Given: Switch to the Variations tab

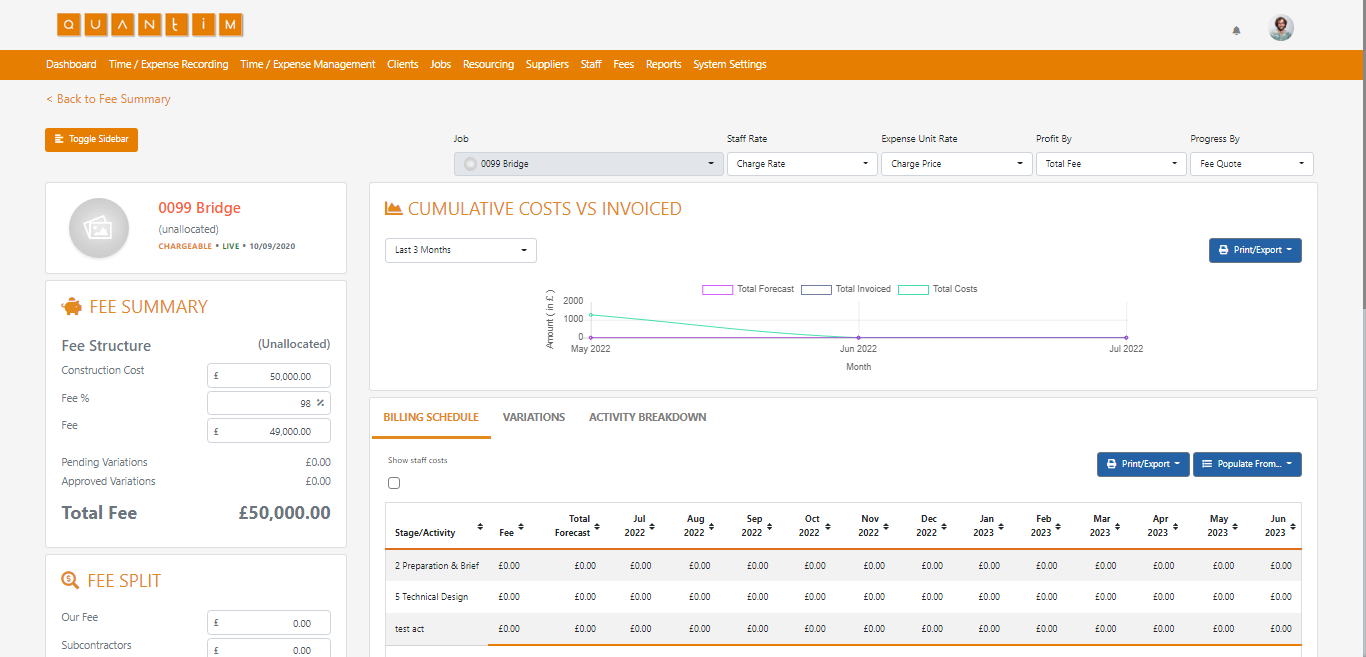Looking at the screenshot, I should (x=534, y=417).
